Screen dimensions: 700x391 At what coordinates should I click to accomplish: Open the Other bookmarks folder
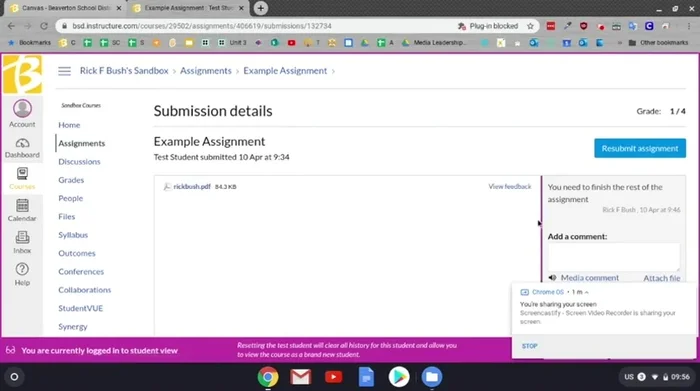coord(658,43)
